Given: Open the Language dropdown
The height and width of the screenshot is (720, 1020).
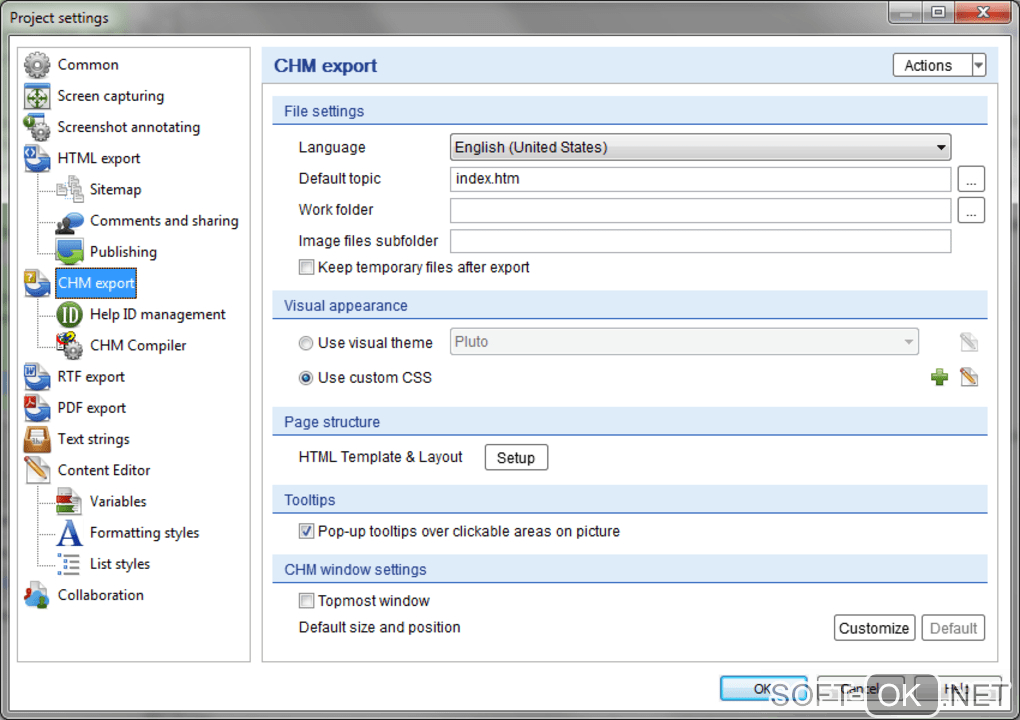Looking at the screenshot, I should 700,148.
